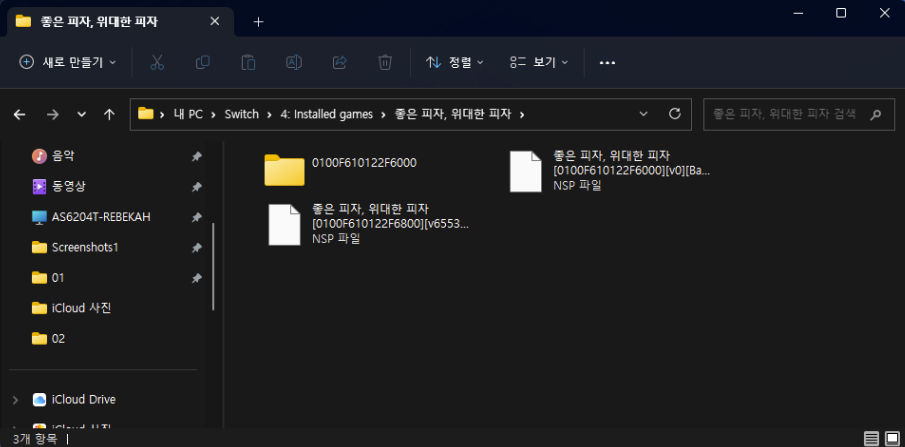Click the navigation pane scrollbar

[214, 266]
